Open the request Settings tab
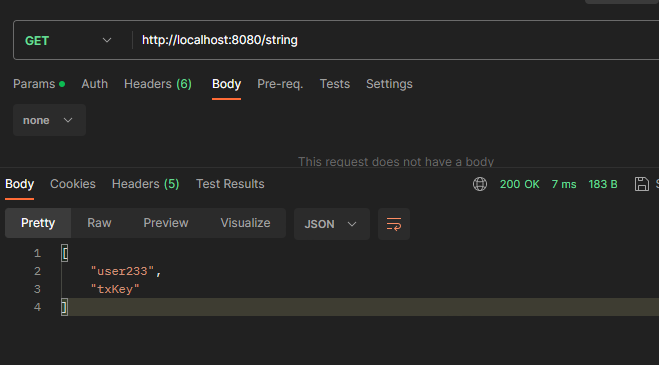The image size is (659, 365). tap(389, 84)
